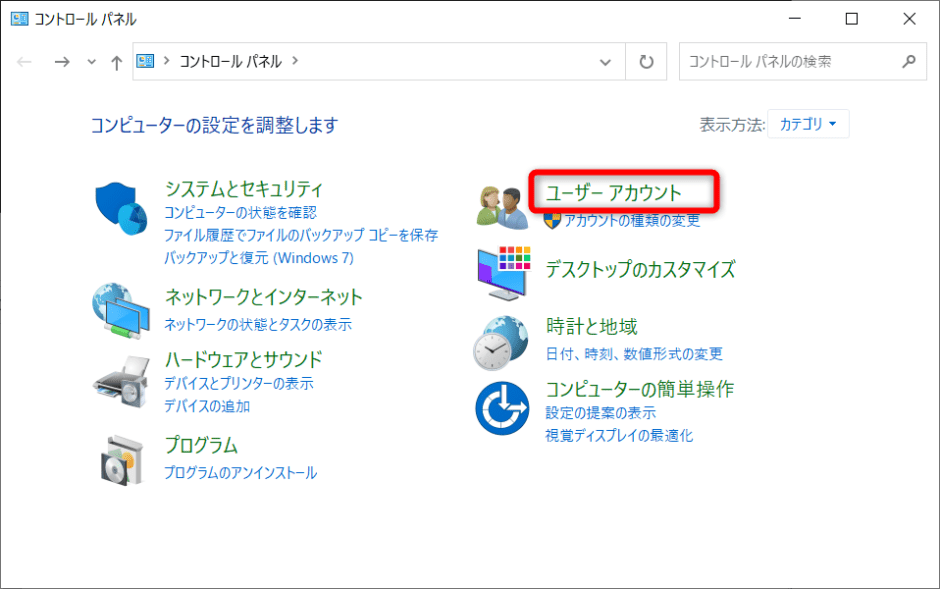Open the 表示方法 カテゴリ dropdown
This screenshot has width=940, height=589.
pyautogui.click(x=808, y=123)
